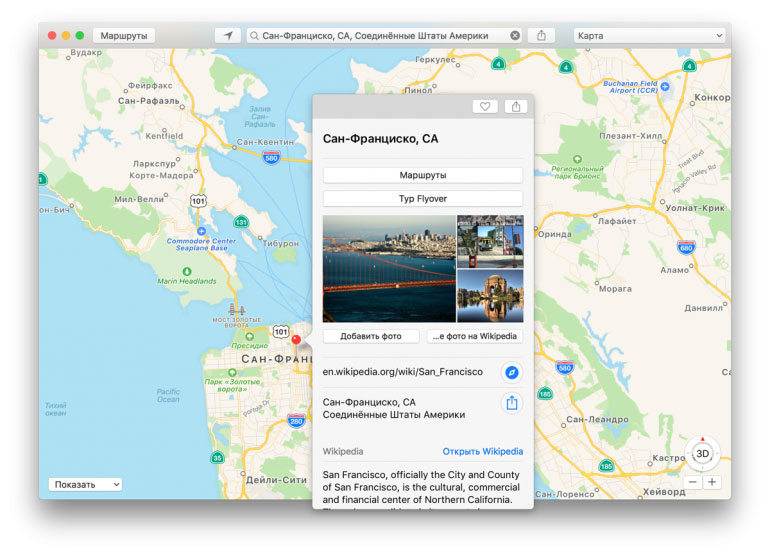Viewport: 770px width, 555px height.
Task: Click the Парк Золотые ворота marker
Action: coord(232,373)
